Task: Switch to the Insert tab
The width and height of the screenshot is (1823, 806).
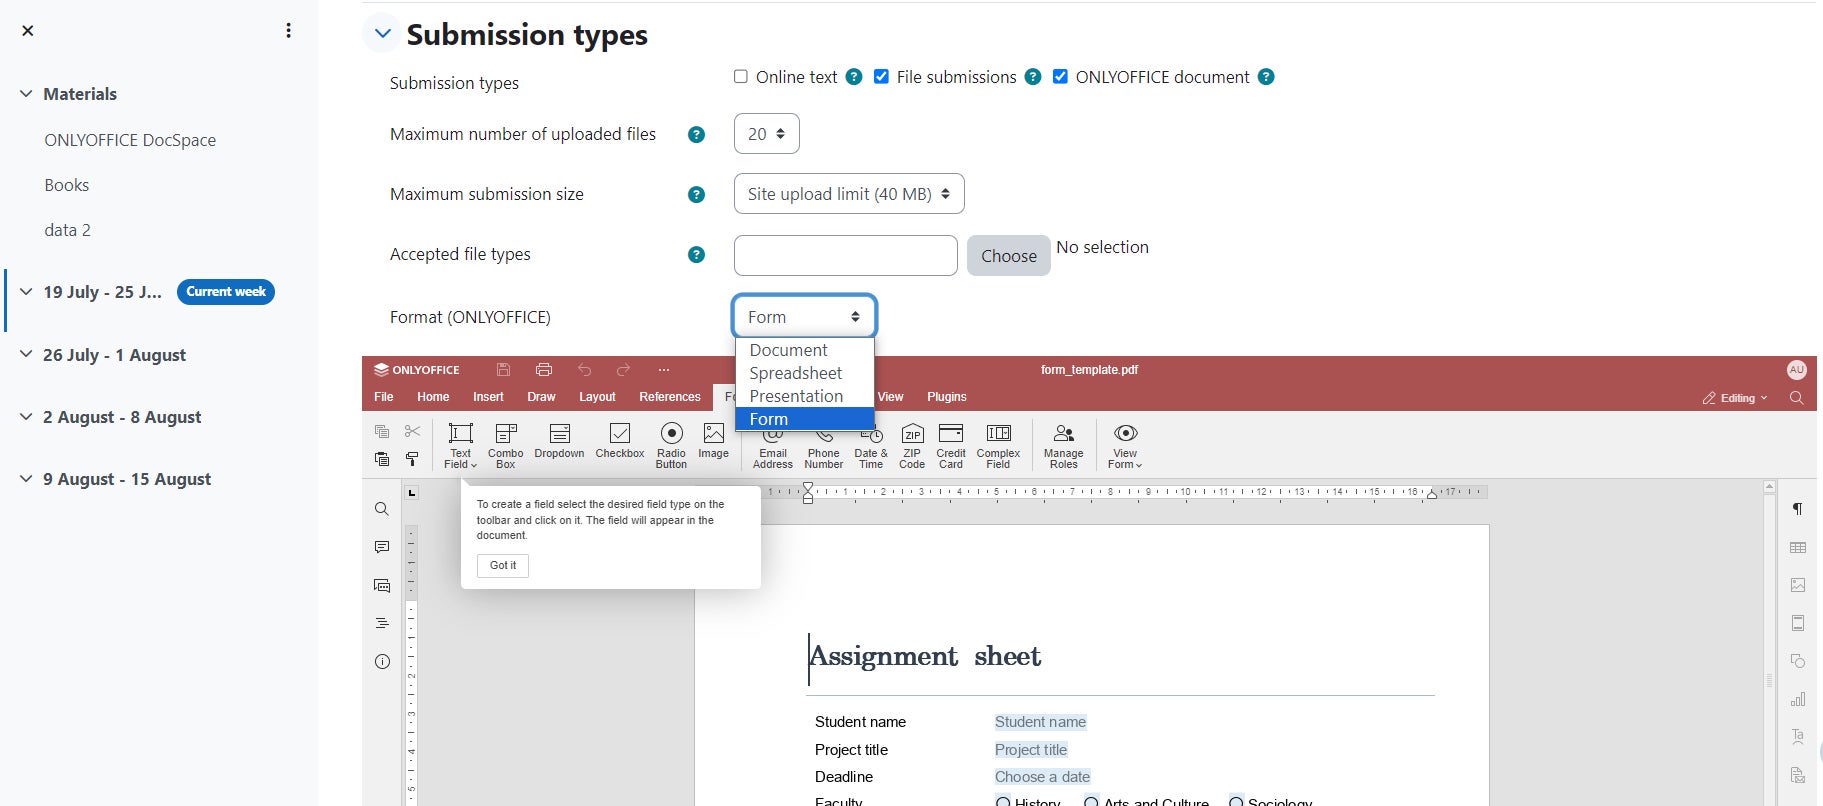Action: [488, 397]
